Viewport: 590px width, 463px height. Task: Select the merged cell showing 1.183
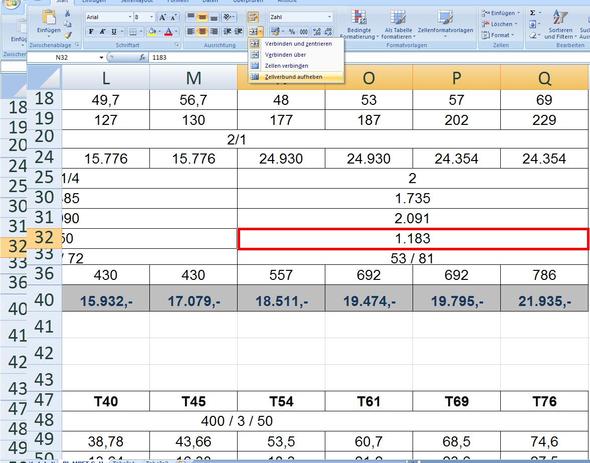[413, 239]
